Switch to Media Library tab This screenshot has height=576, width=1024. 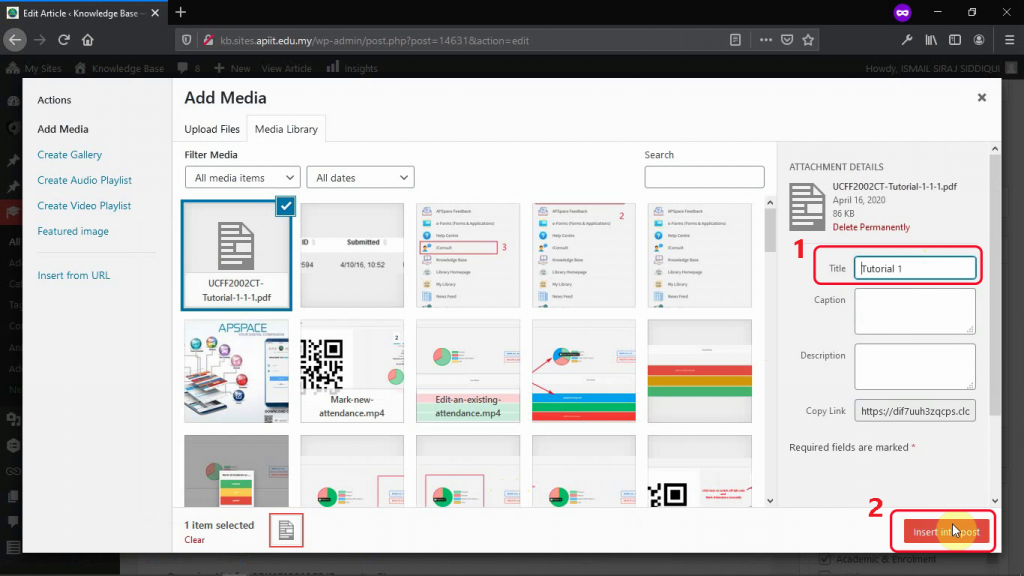click(x=286, y=129)
